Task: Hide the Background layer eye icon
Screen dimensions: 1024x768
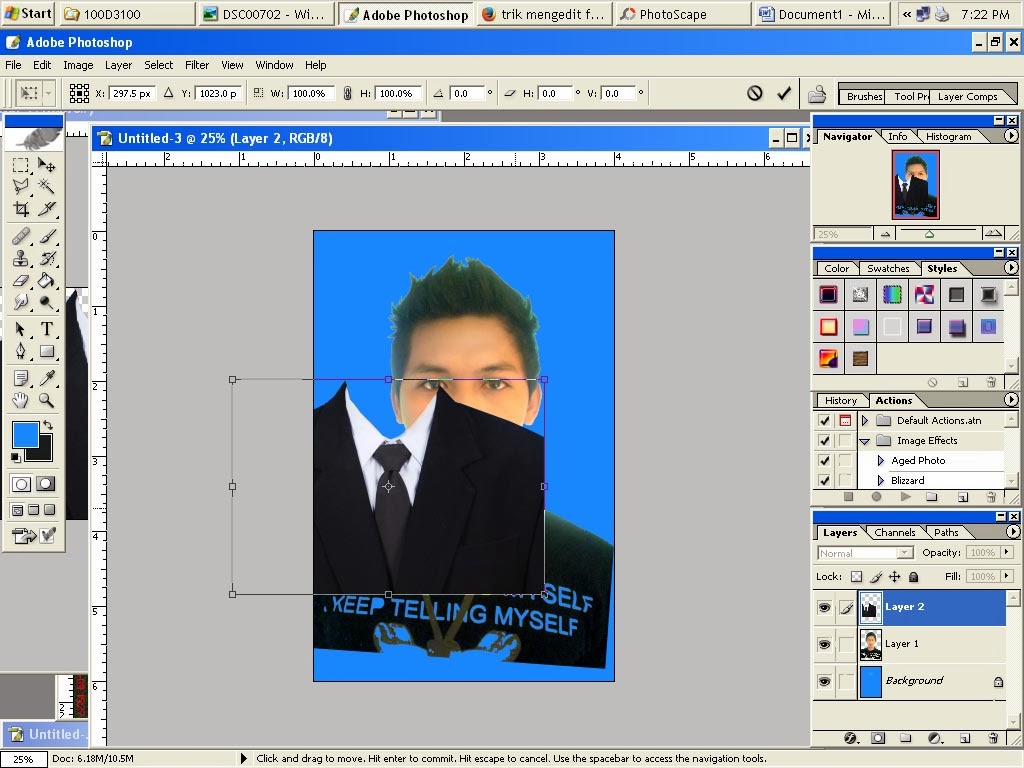Action: pyautogui.click(x=824, y=681)
